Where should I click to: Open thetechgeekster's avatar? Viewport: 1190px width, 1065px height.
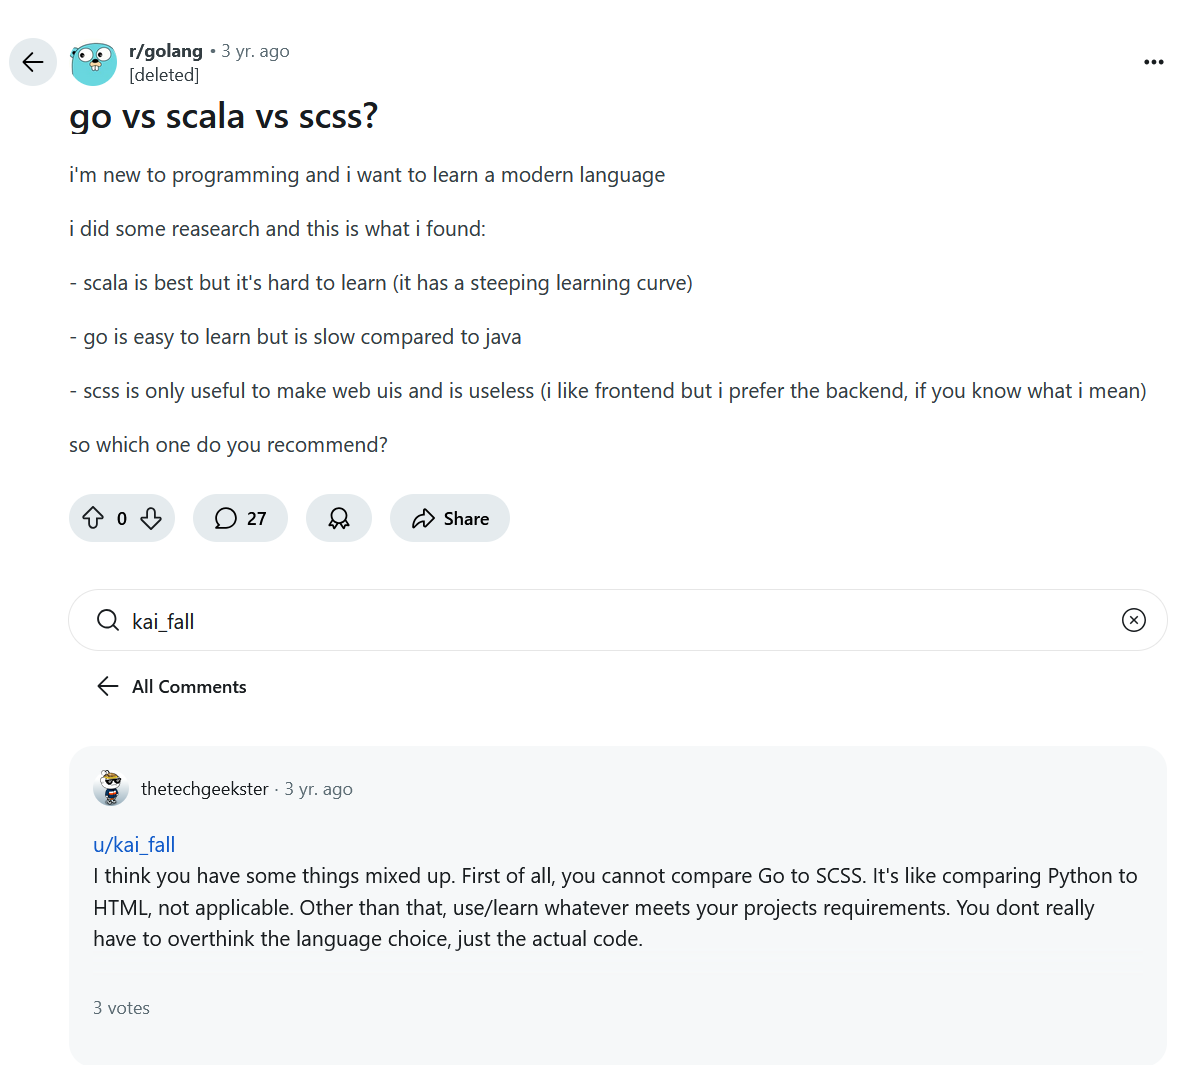click(x=111, y=788)
